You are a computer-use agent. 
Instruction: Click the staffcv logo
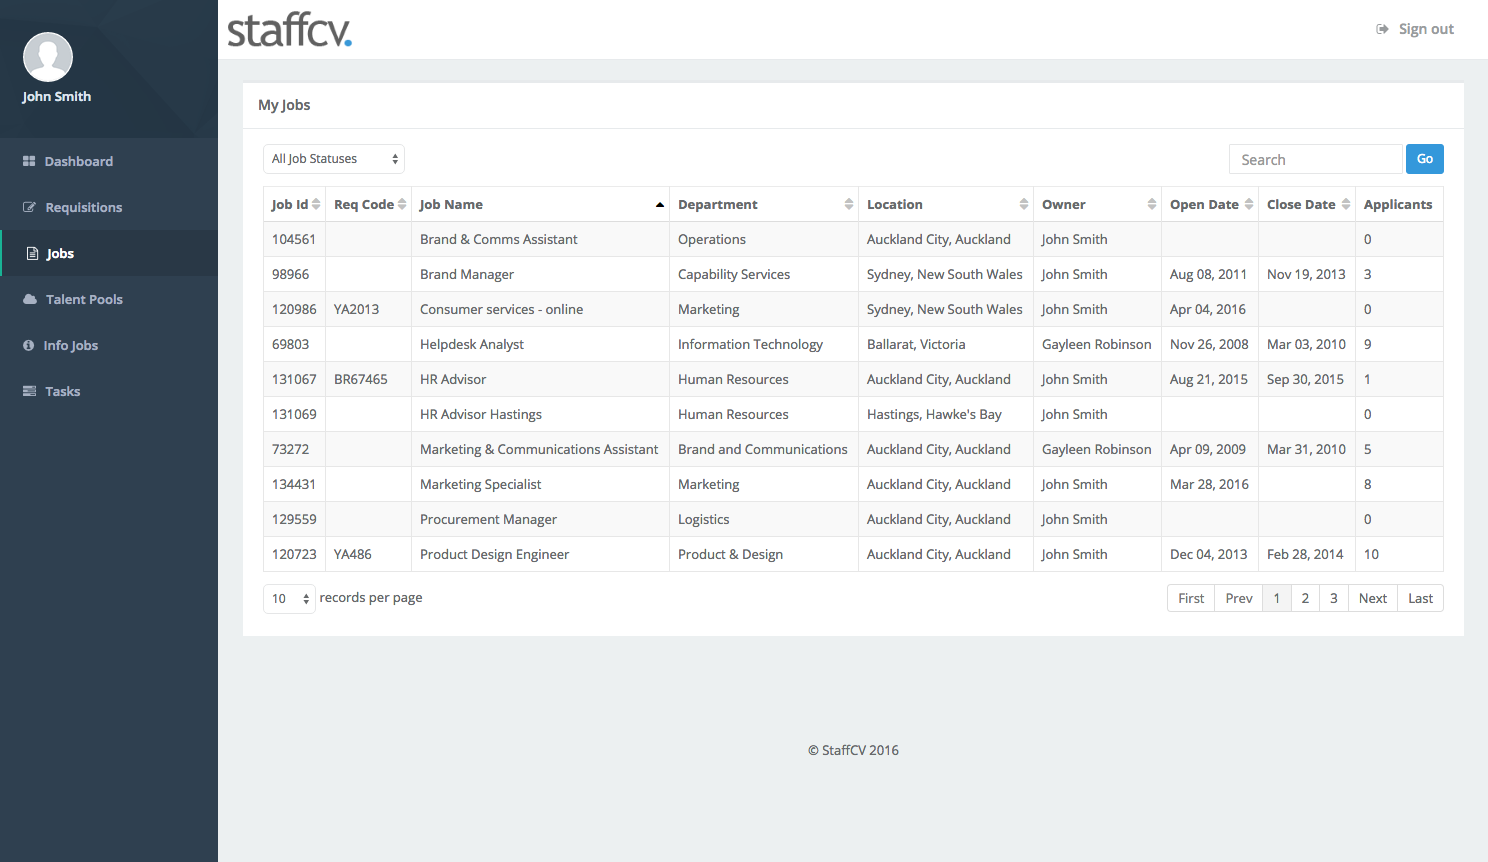click(289, 30)
